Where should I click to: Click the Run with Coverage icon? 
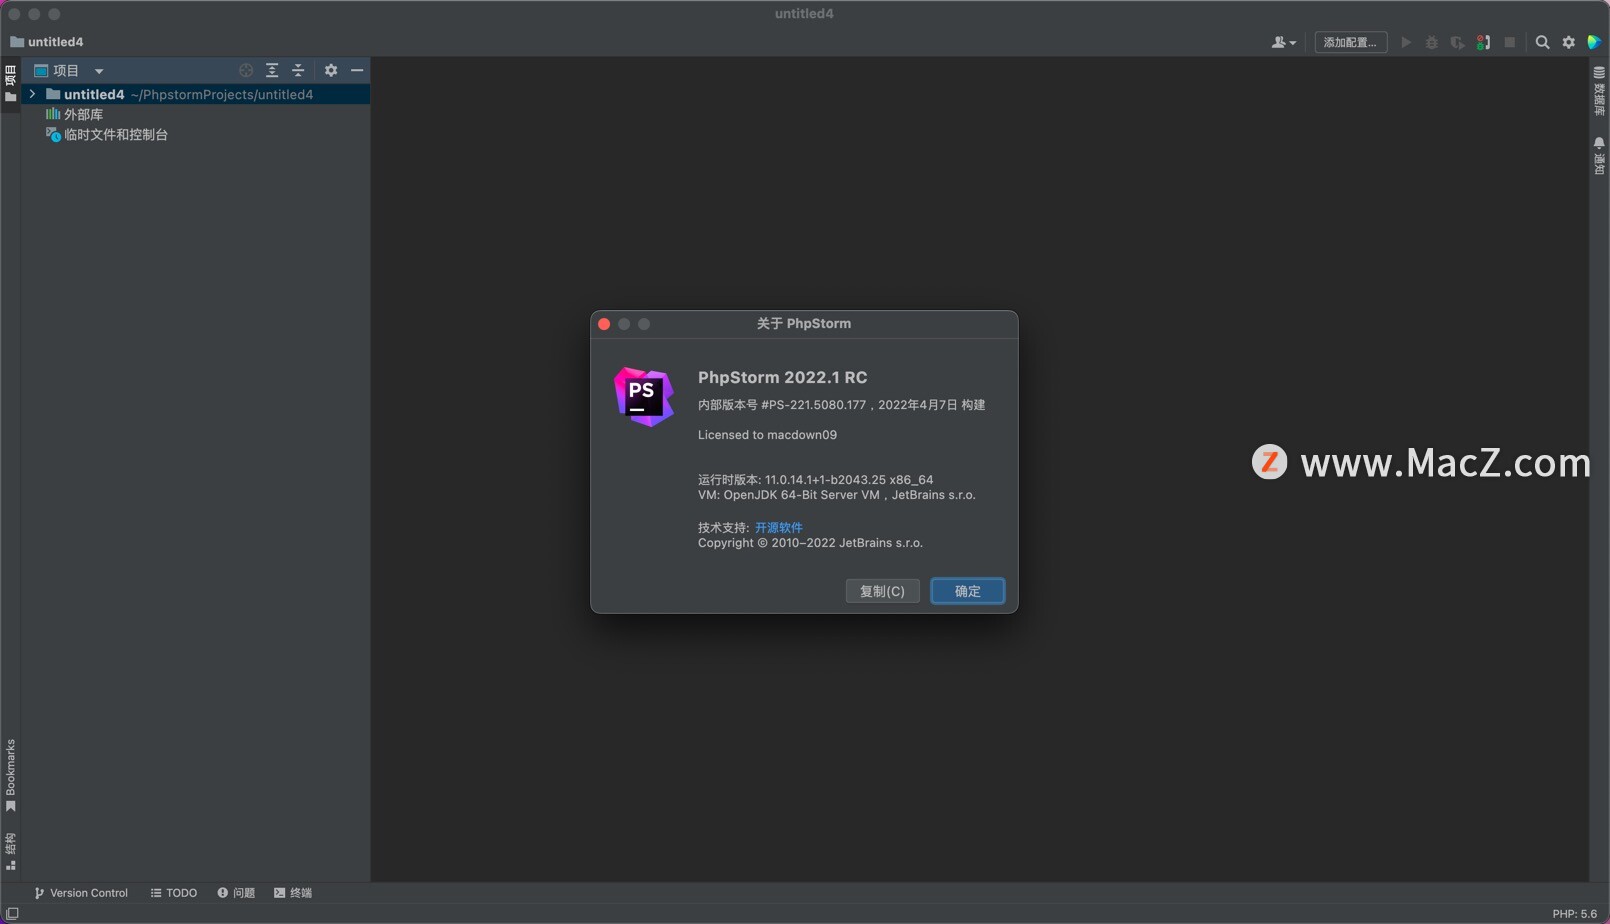tap(1458, 42)
